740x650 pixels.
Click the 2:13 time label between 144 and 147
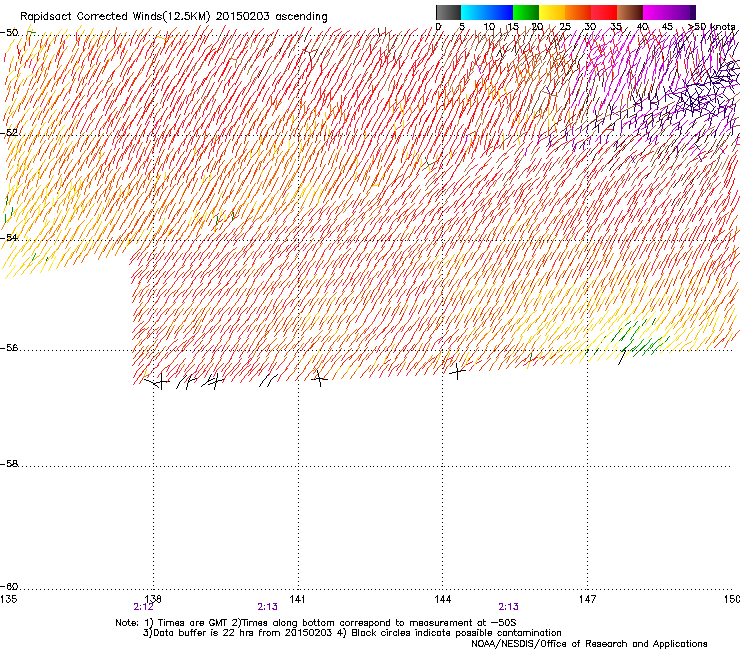(x=508, y=607)
